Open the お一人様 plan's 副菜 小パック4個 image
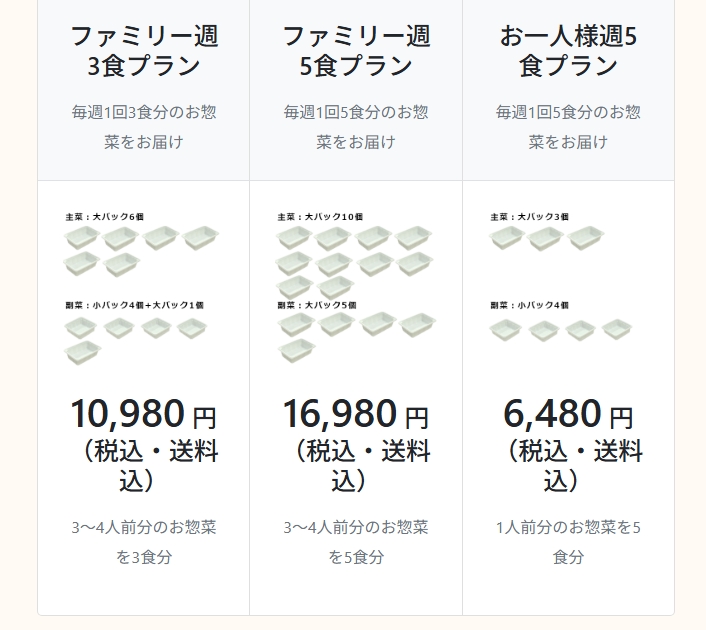Image resolution: width=706 pixels, height=630 pixels. coord(562,329)
